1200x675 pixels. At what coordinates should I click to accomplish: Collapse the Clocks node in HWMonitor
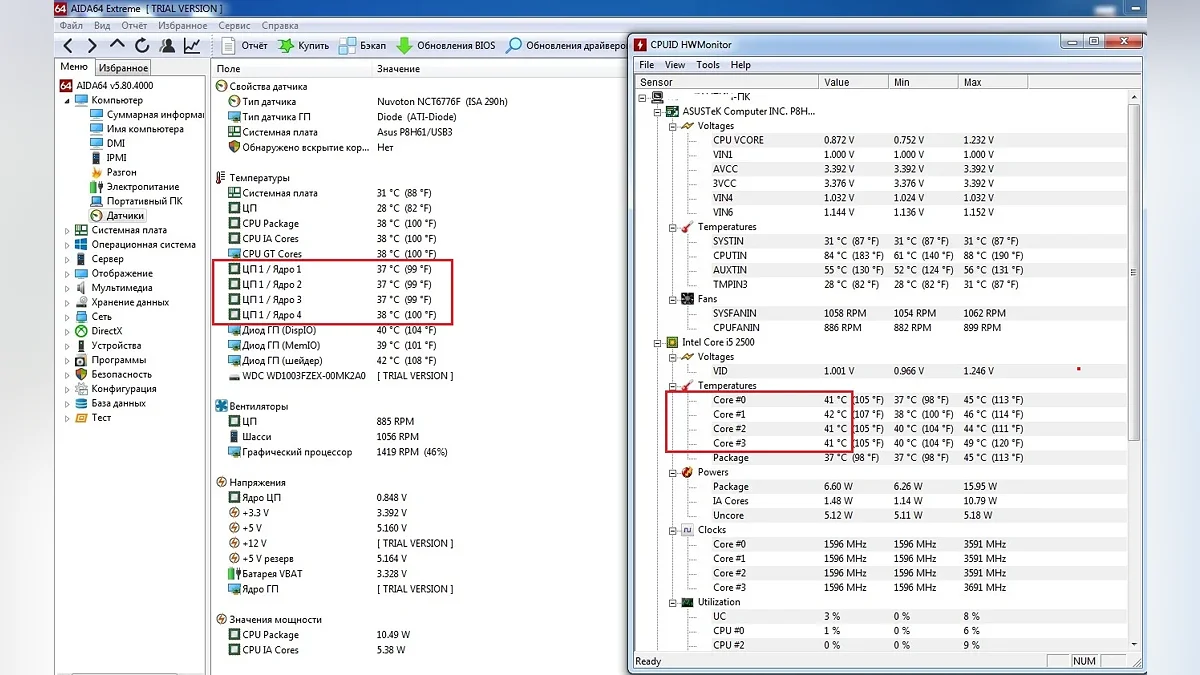click(x=672, y=530)
